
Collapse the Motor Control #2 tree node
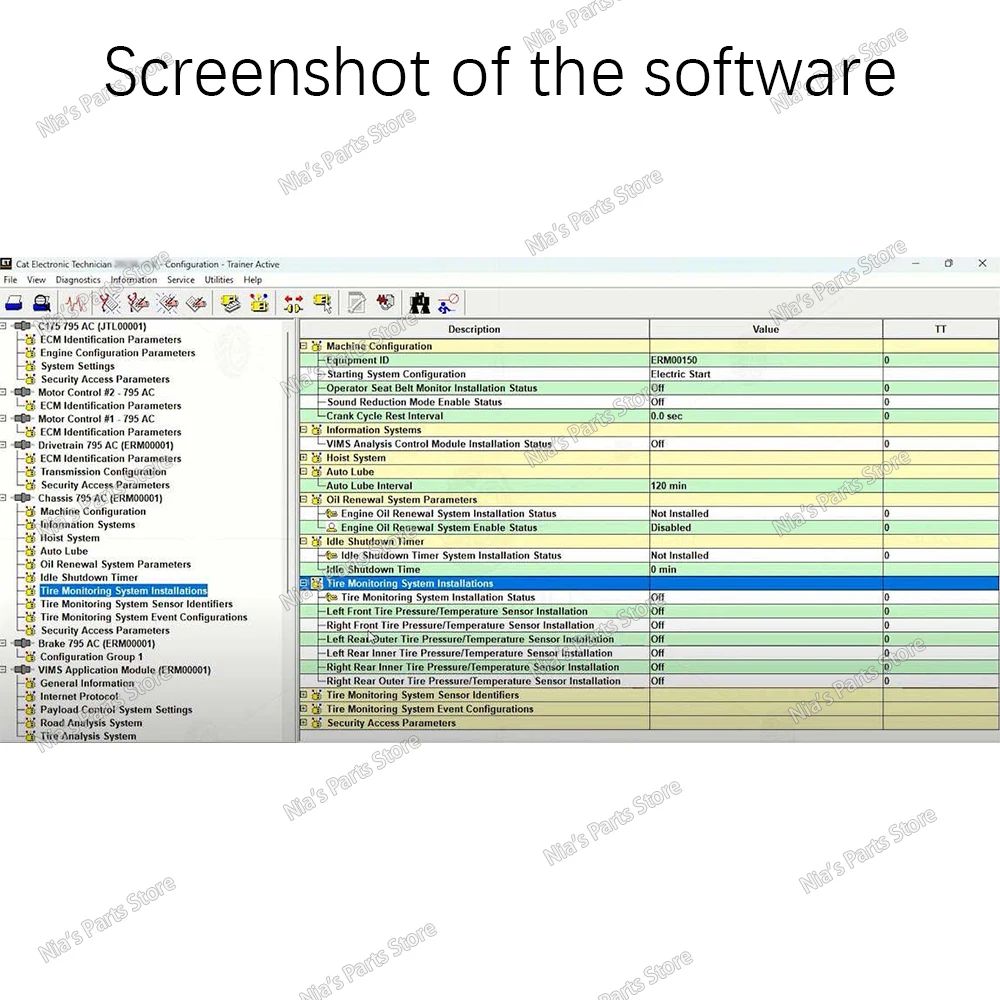(x=4, y=392)
